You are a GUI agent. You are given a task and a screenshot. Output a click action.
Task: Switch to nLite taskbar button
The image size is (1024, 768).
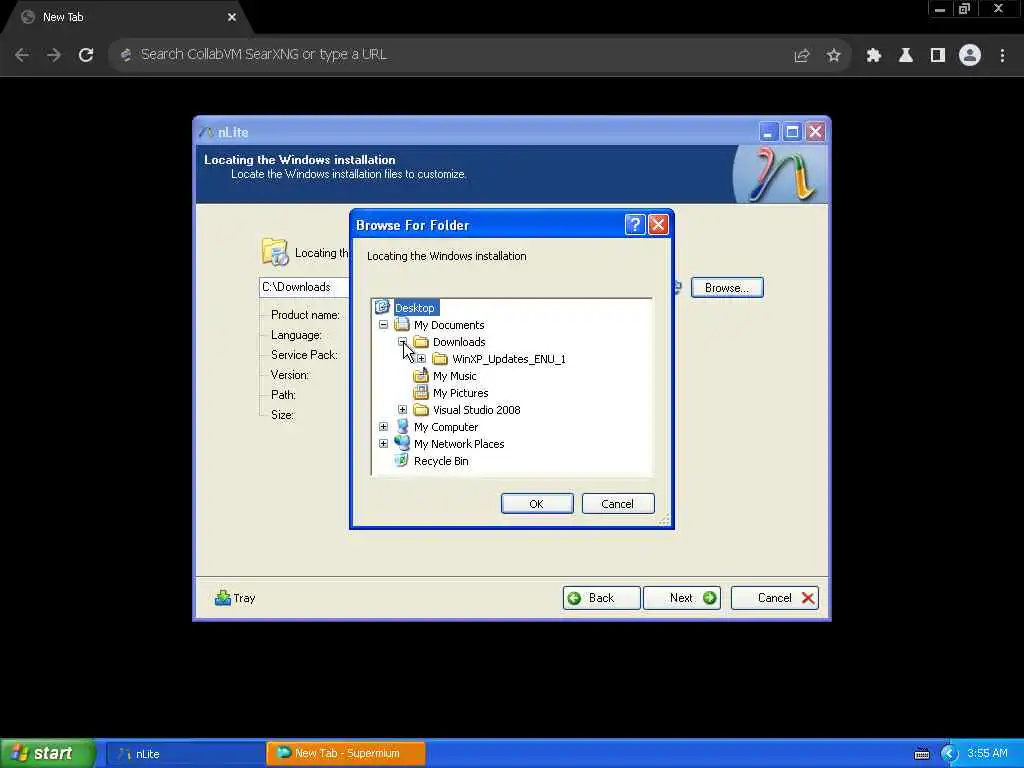tap(185, 754)
